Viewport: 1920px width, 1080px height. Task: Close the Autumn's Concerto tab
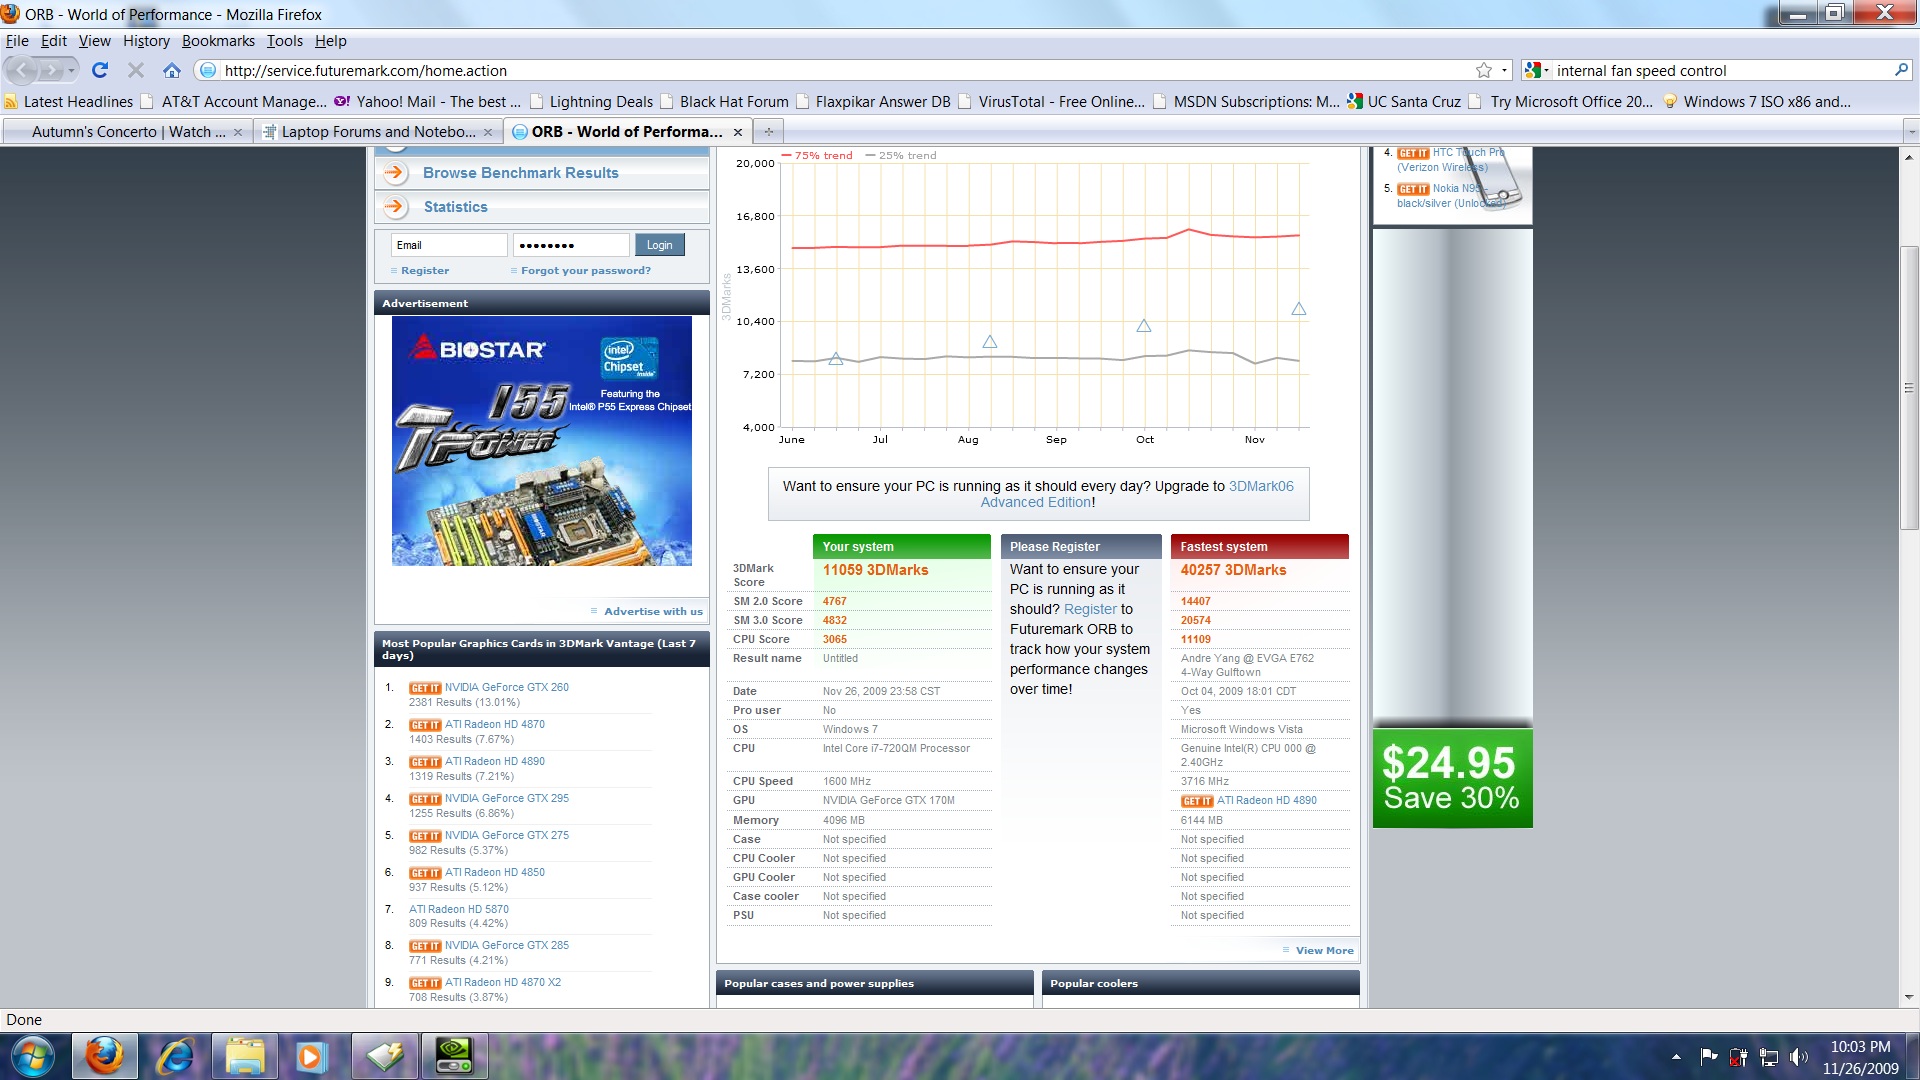(238, 132)
